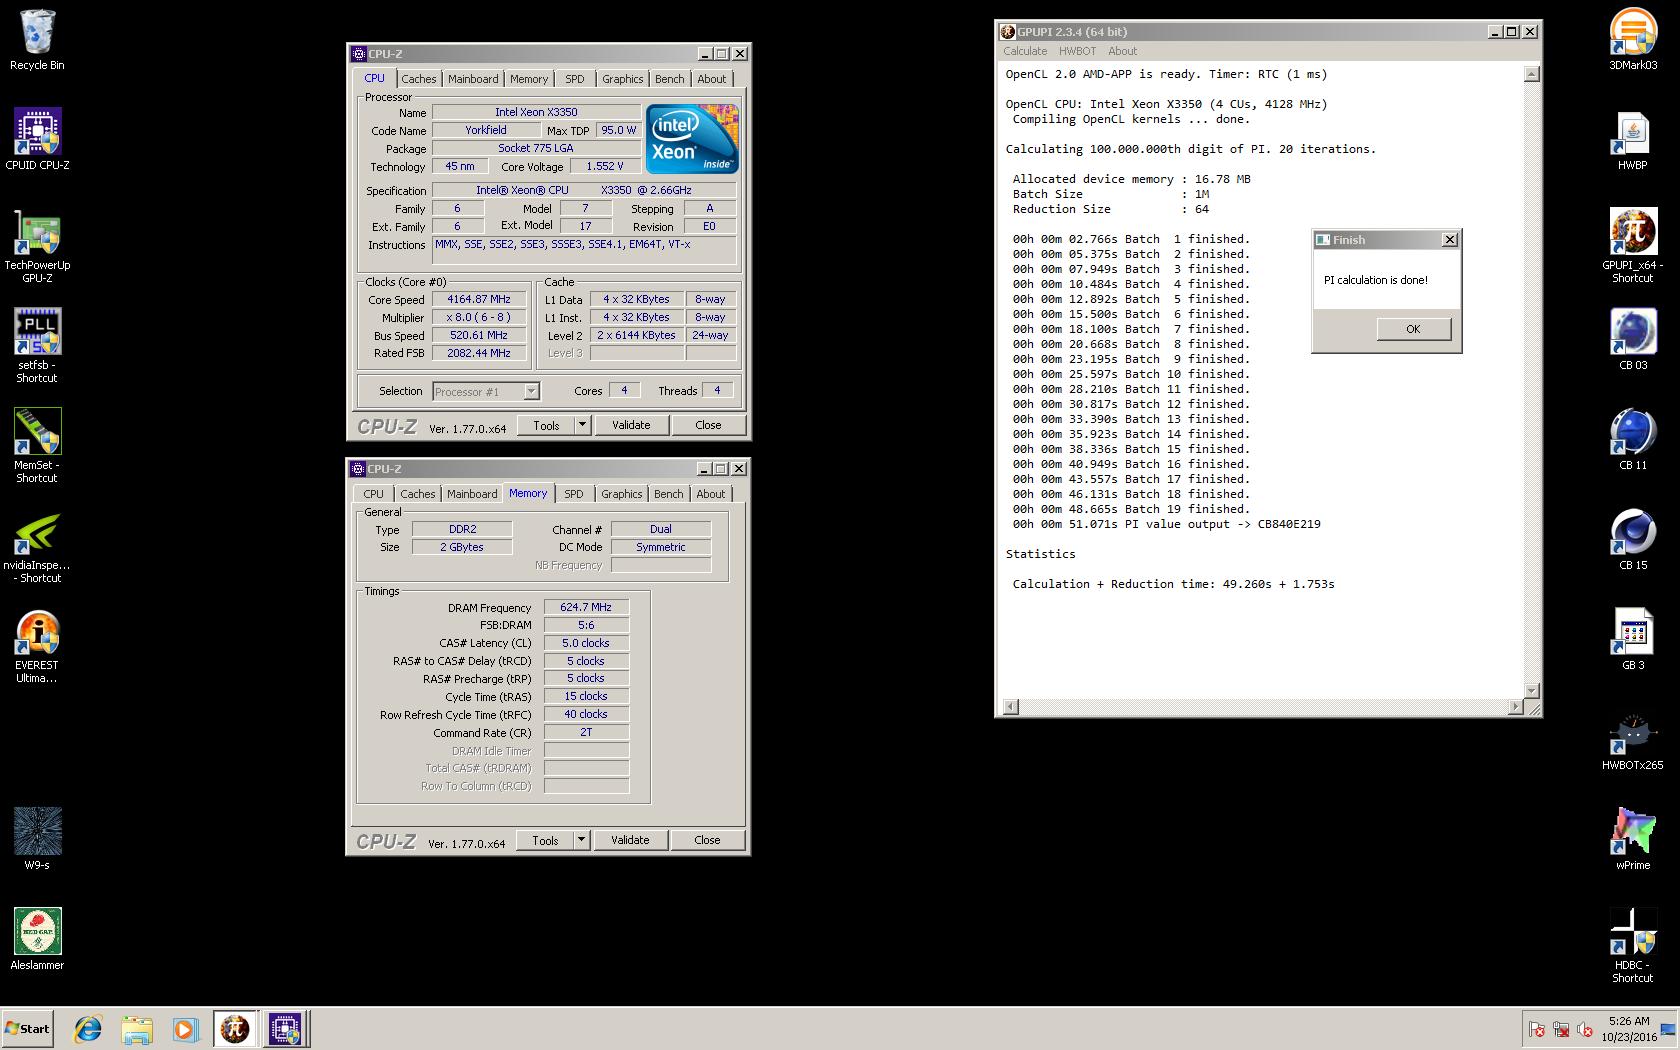Screen dimensions: 1680x1050
Task: Open the GPUPI_x64 shortcut icon
Action: pyautogui.click(x=1633, y=246)
